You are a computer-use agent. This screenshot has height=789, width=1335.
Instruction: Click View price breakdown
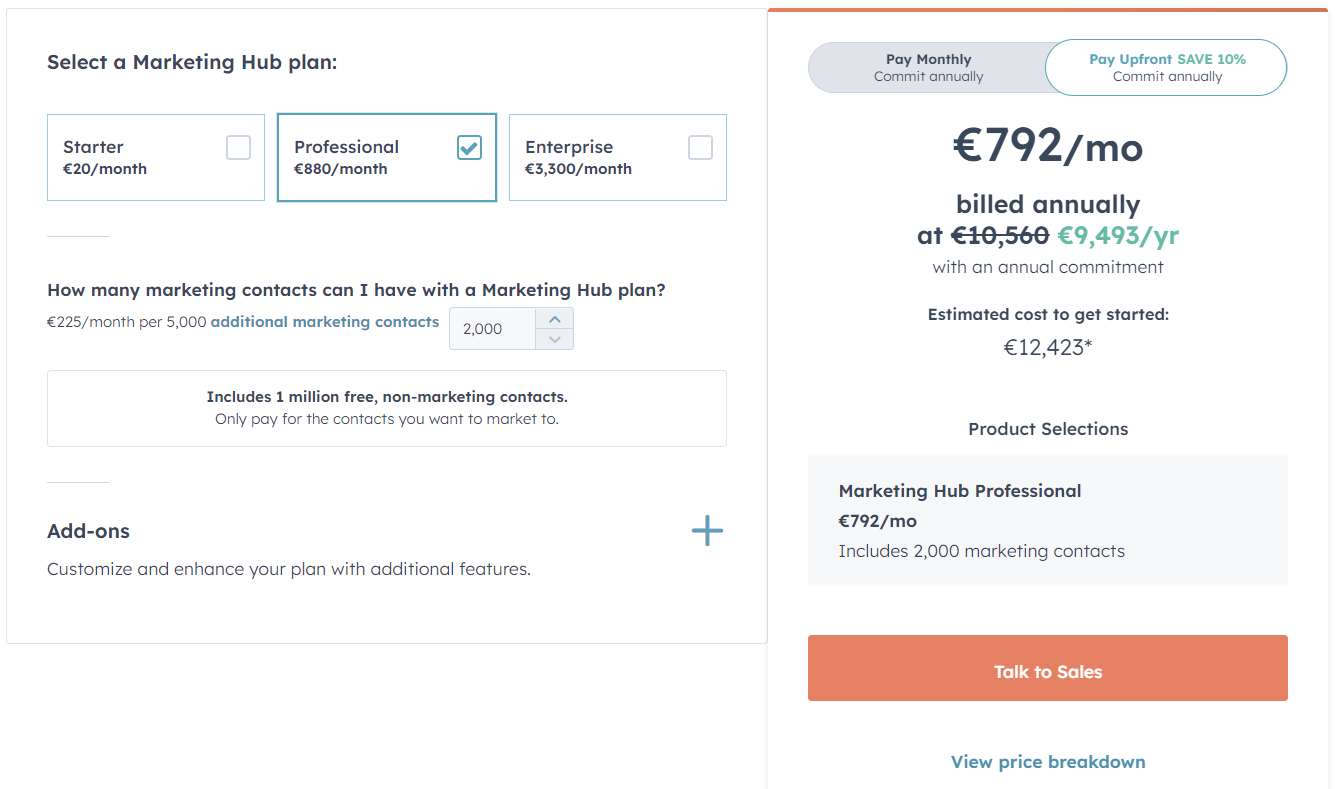1047,761
